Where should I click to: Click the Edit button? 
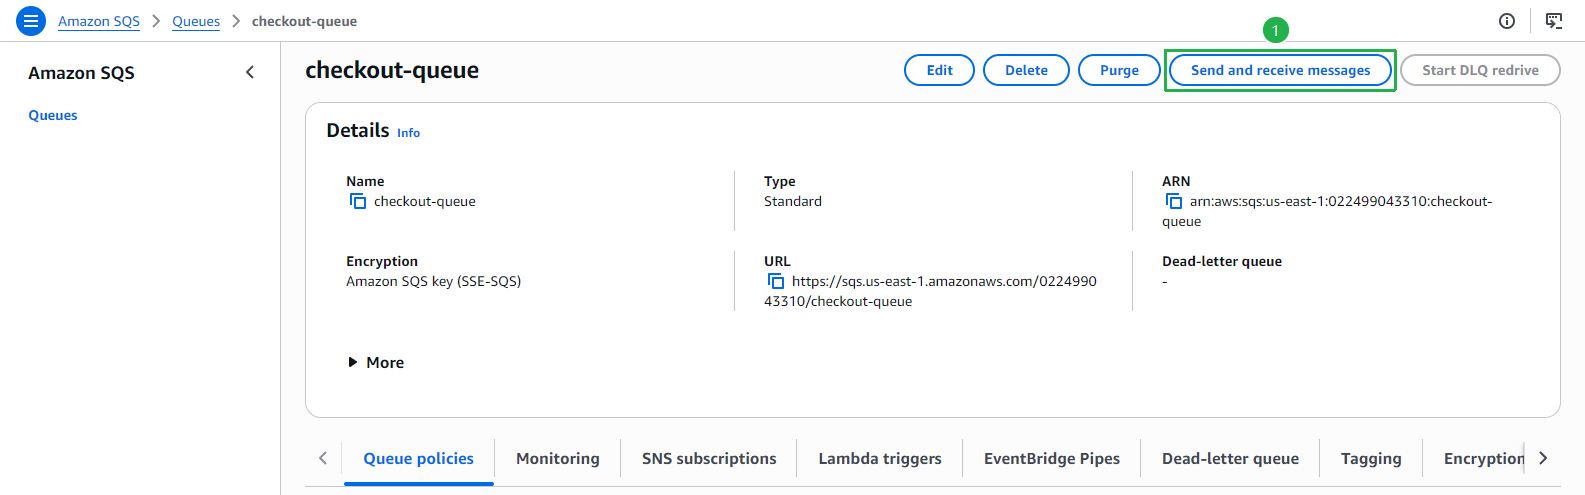click(x=939, y=70)
